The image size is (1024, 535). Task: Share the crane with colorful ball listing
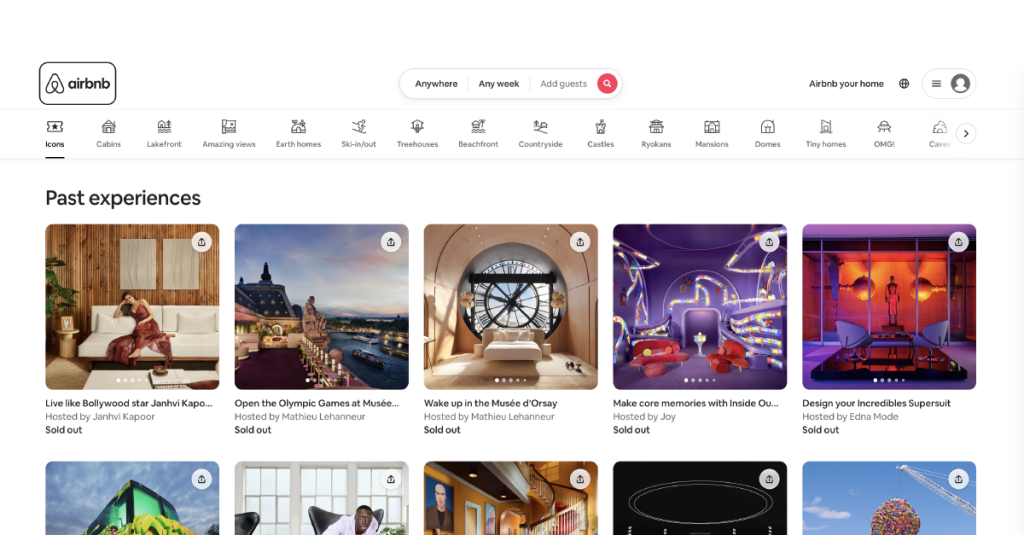pyautogui.click(x=958, y=479)
